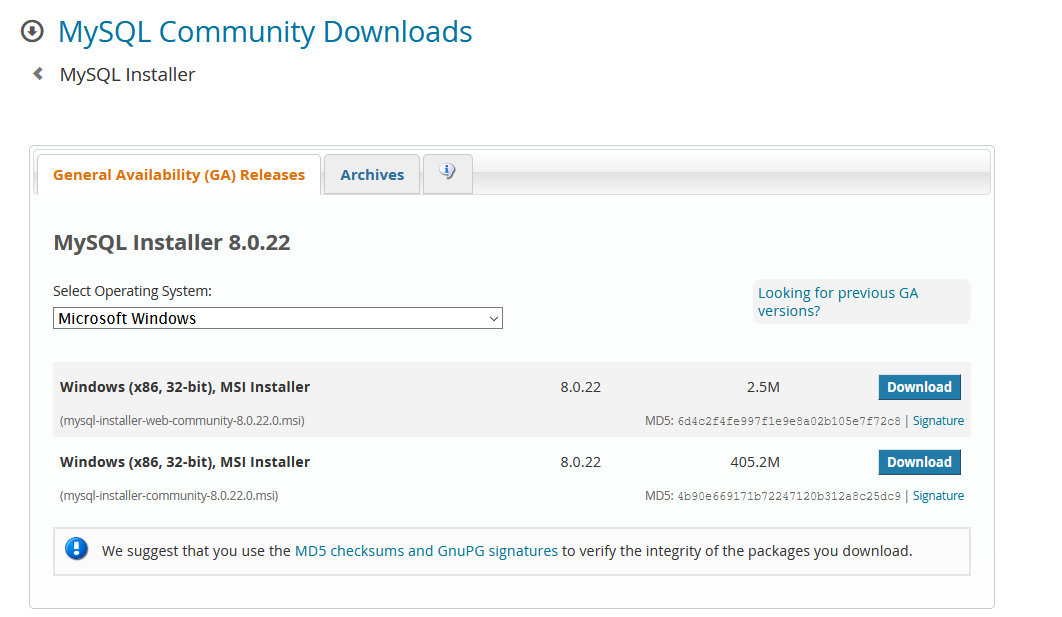Open Looking for previous GA versions link
Screen dimensions: 1062x617
point(838,302)
